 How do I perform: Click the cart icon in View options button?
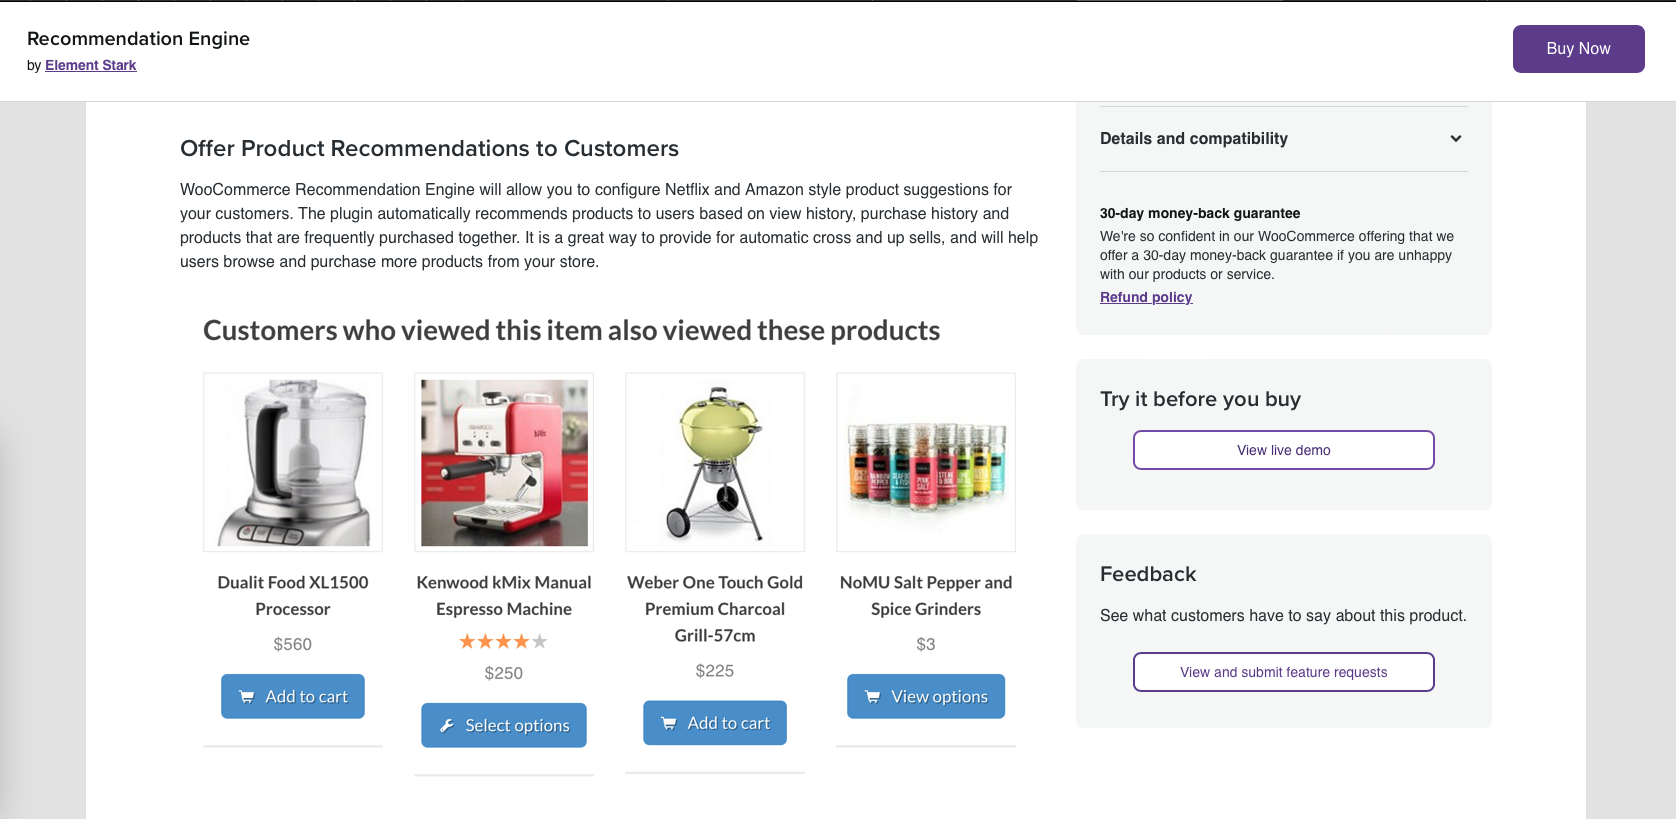871,696
